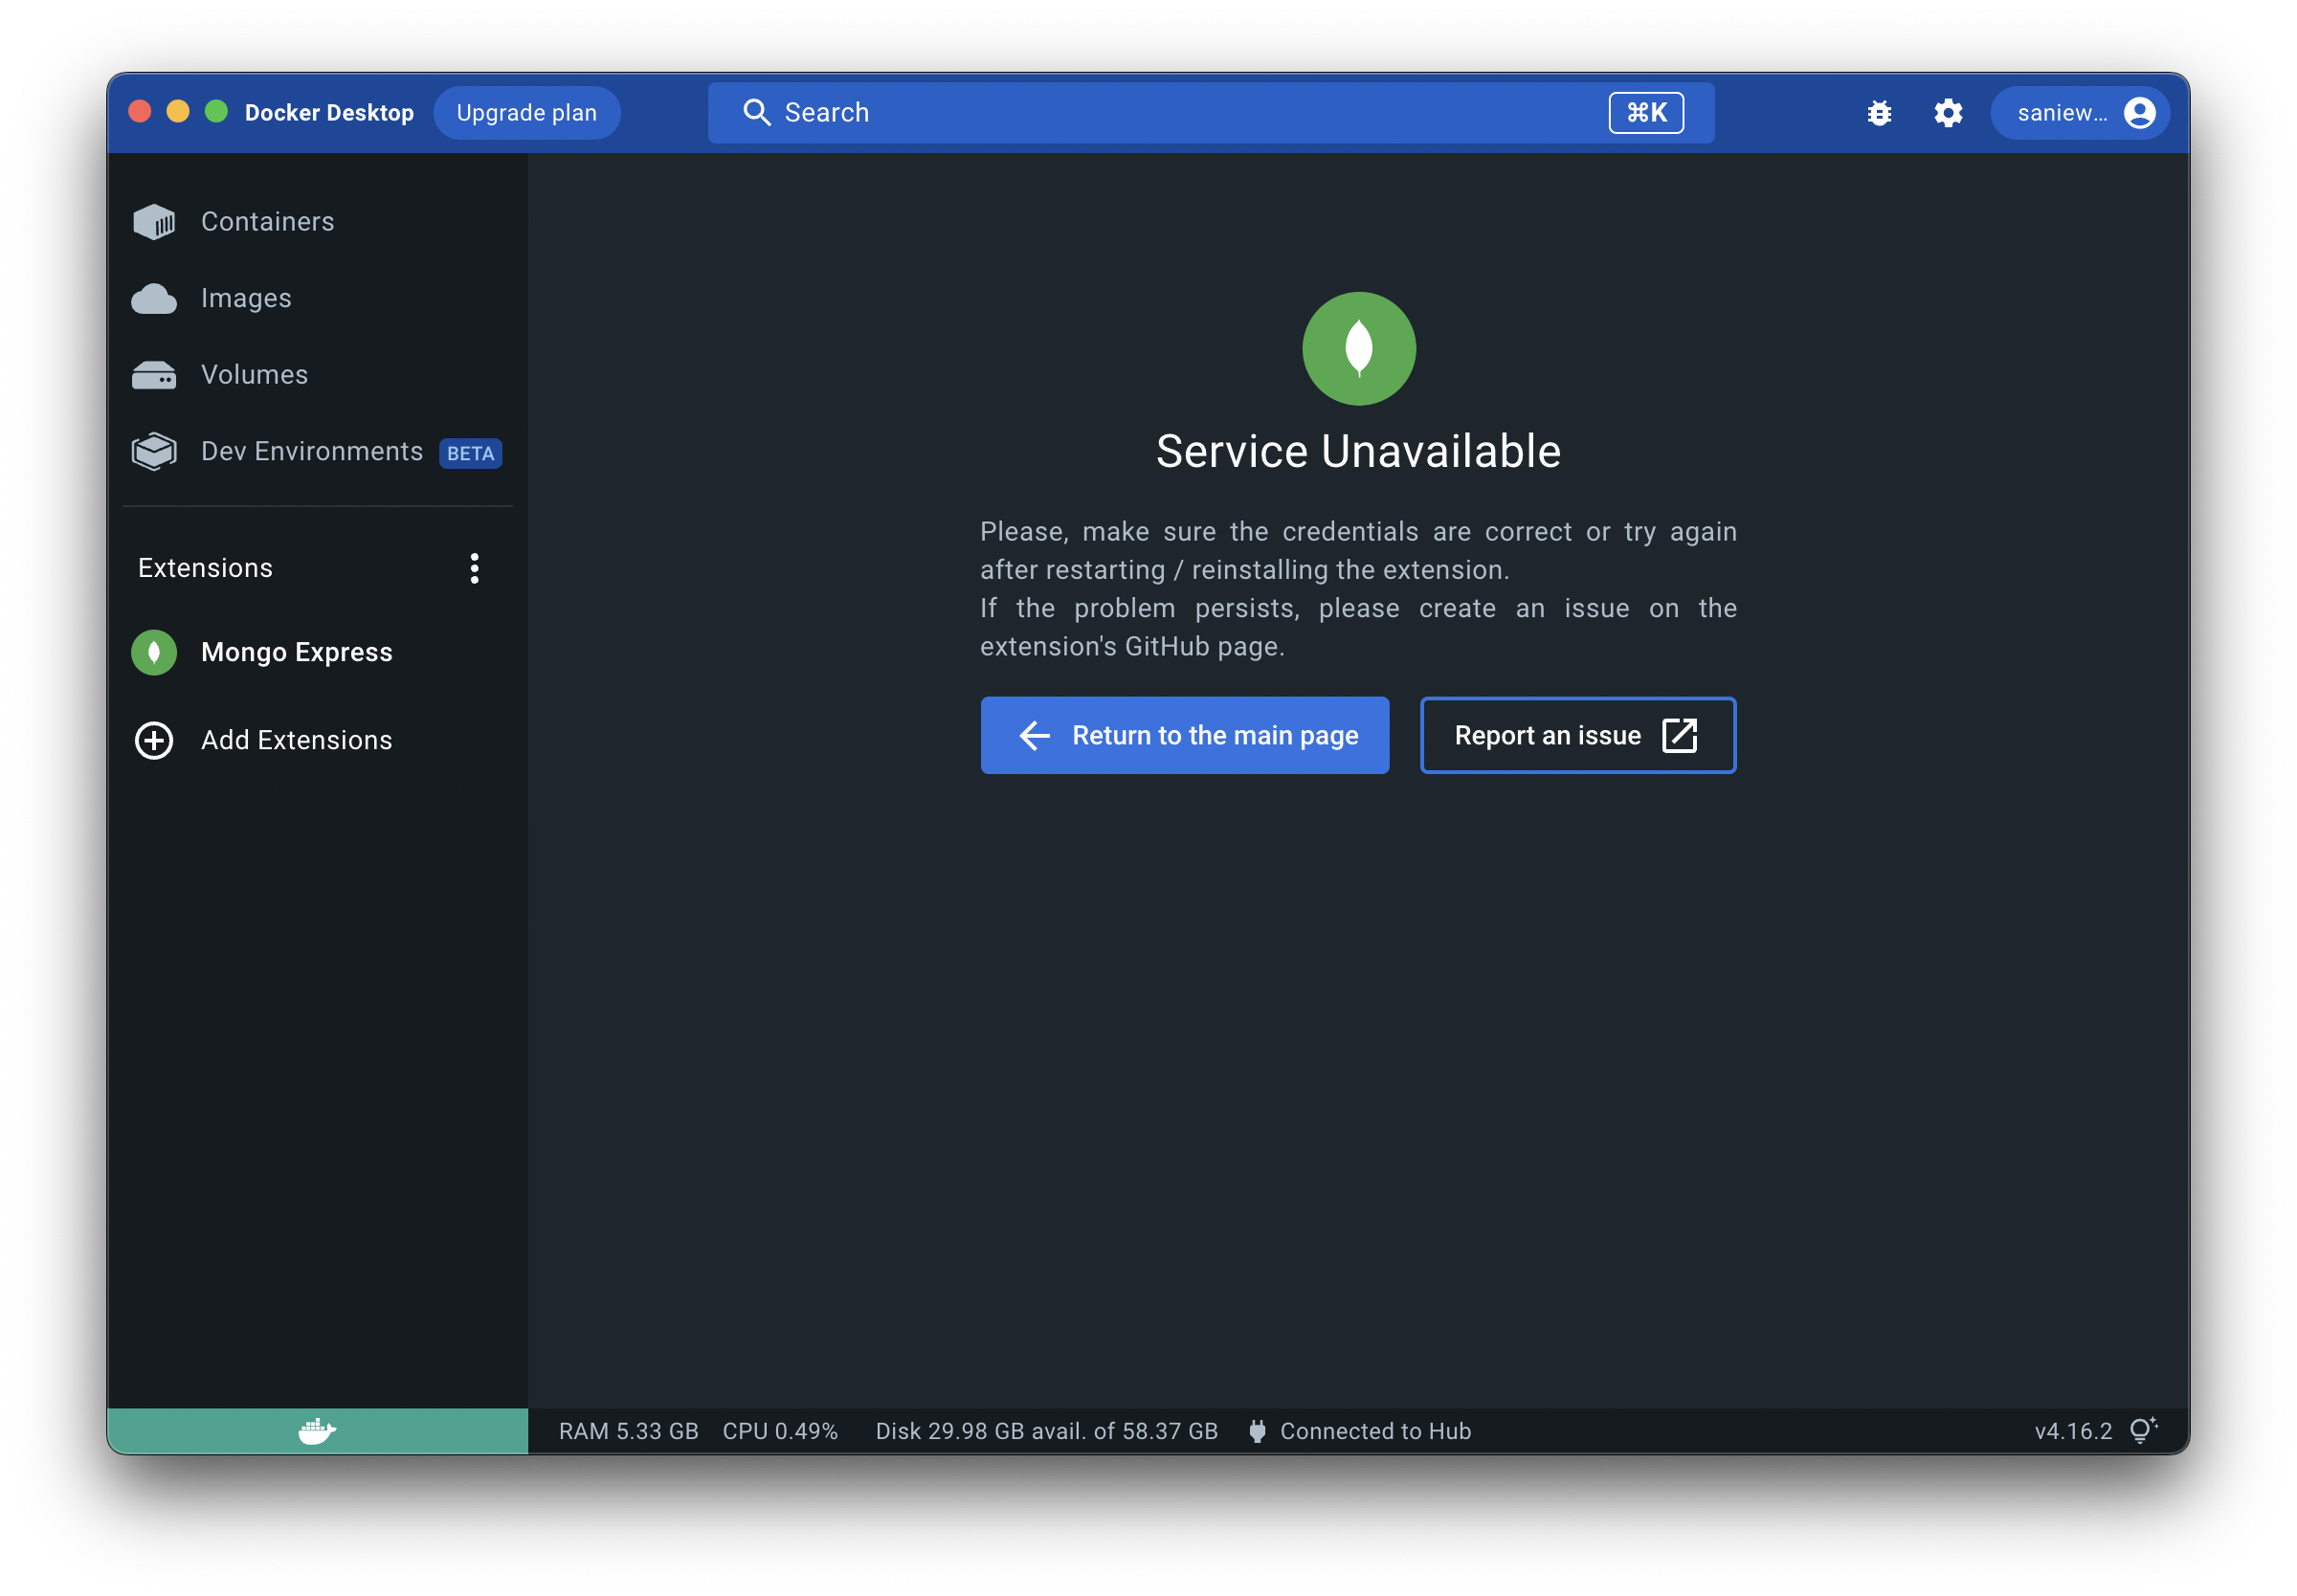Screen dimensions: 2297x1596
Task: Click the lightbulb feedback icon near version
Action: tap(2142, 1430)
